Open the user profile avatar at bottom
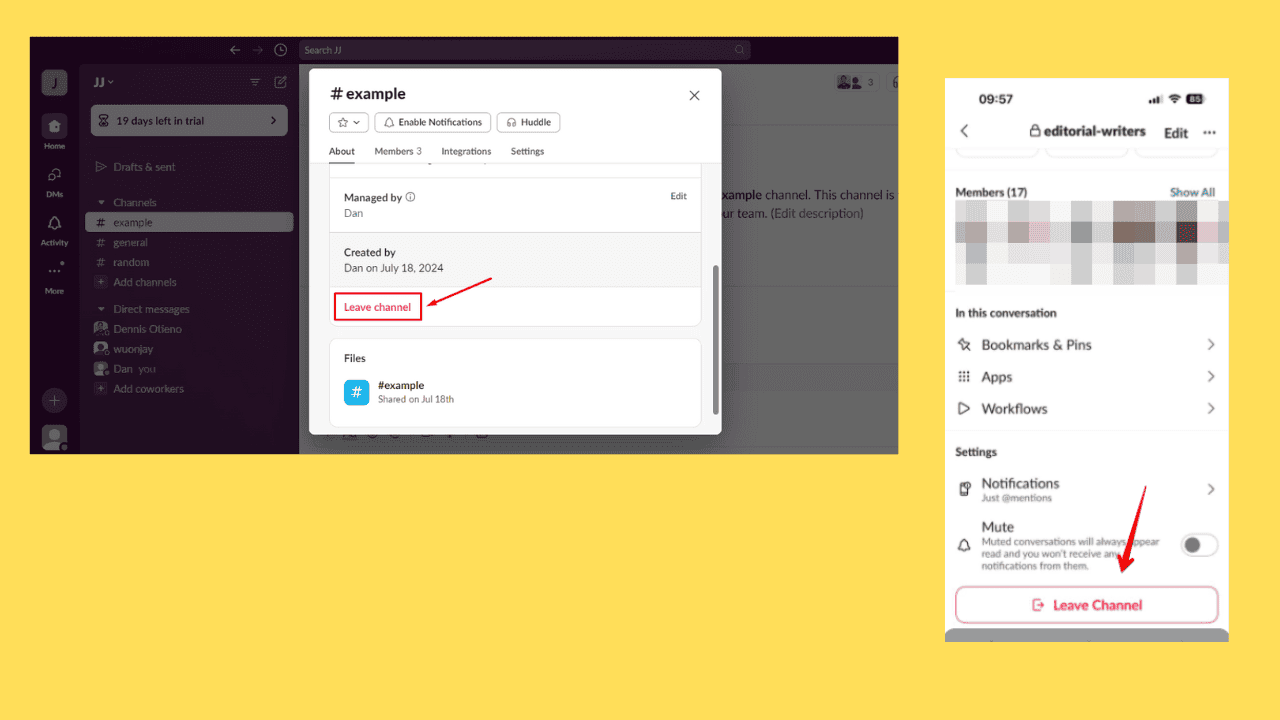The width and height of the screenshot is (1280, 720). click(54, 437)
